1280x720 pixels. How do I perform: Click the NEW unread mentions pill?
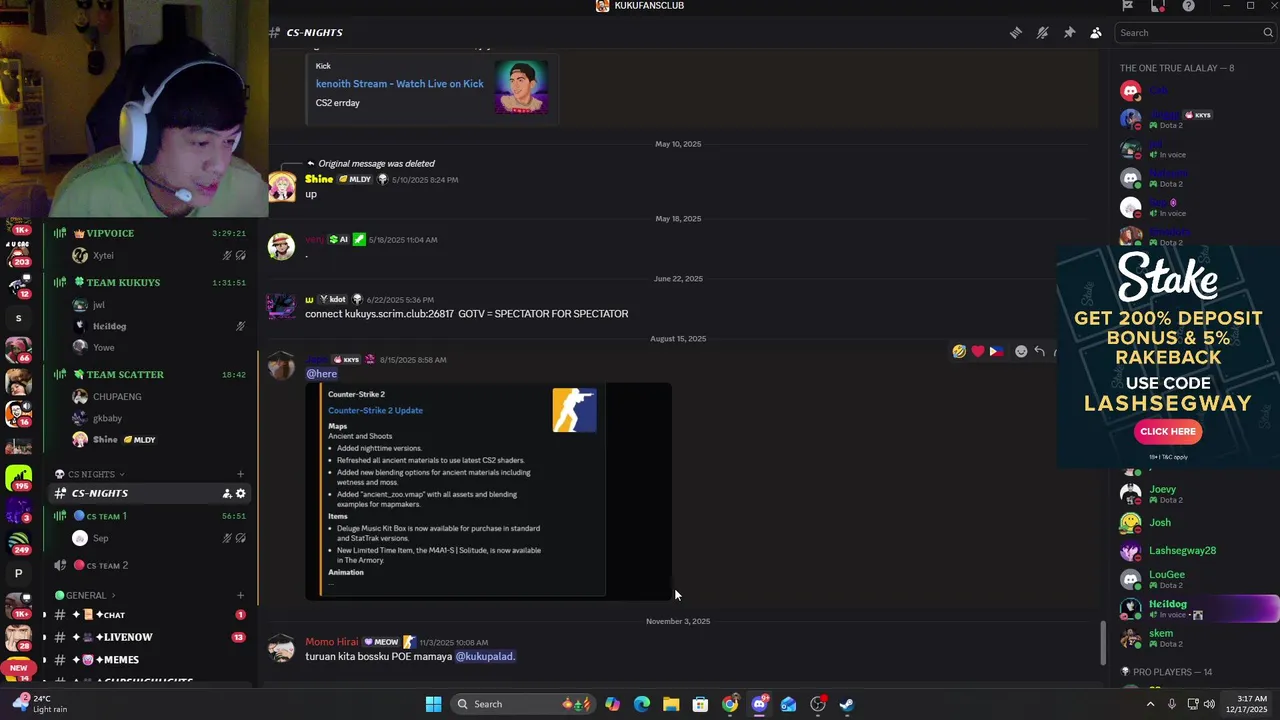coord(18,668)
